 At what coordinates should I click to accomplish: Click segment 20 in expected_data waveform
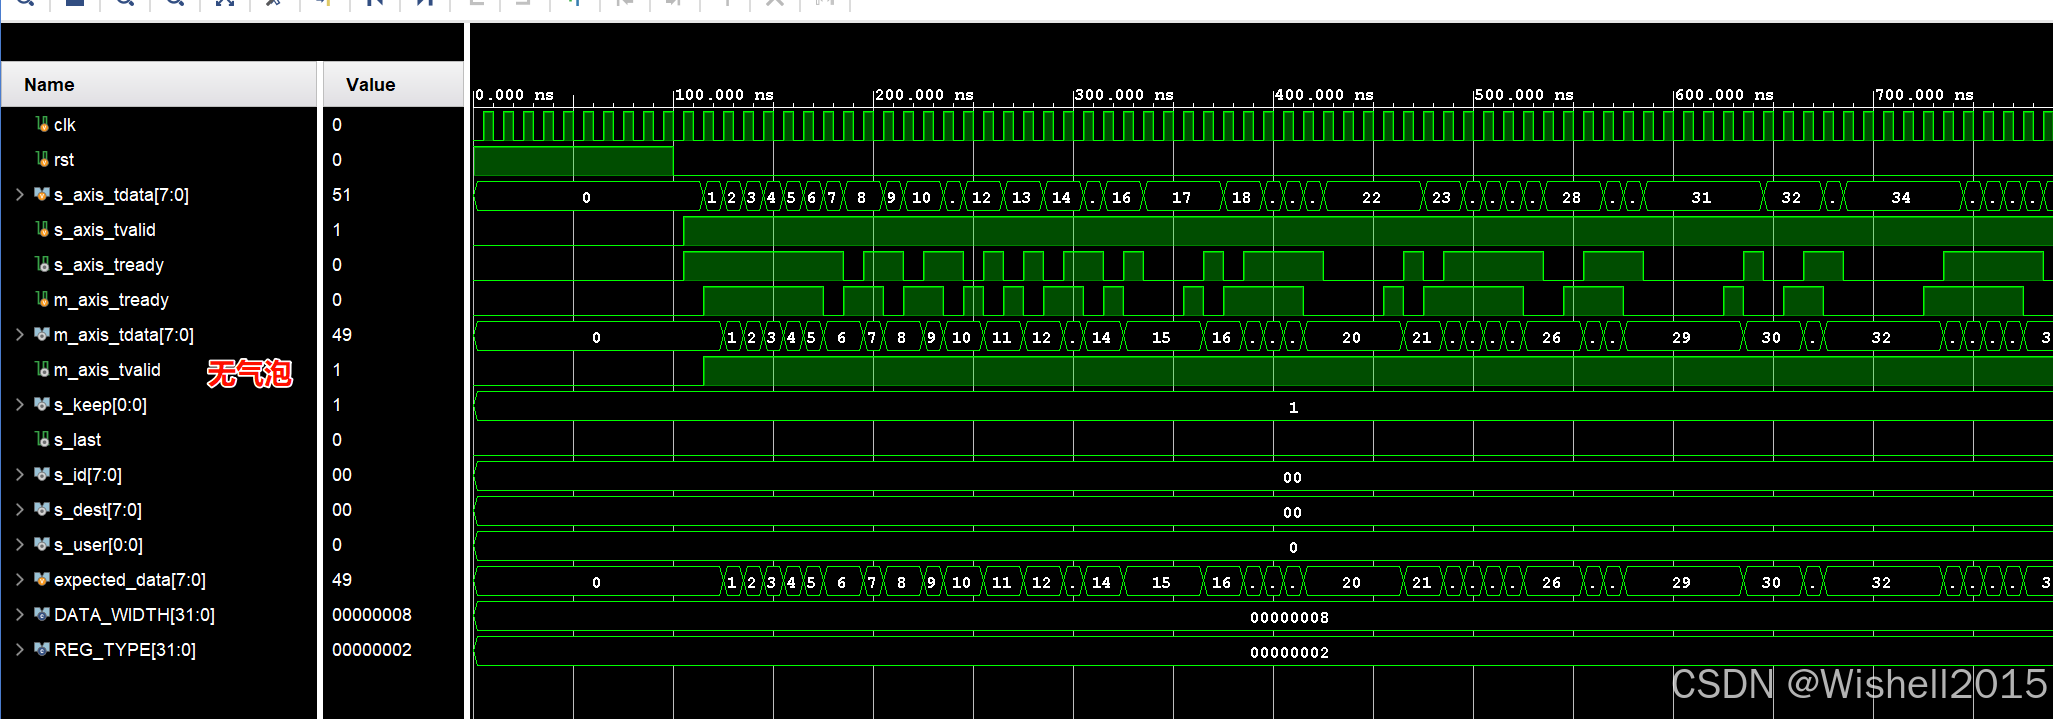click(x=1352, y=582)
